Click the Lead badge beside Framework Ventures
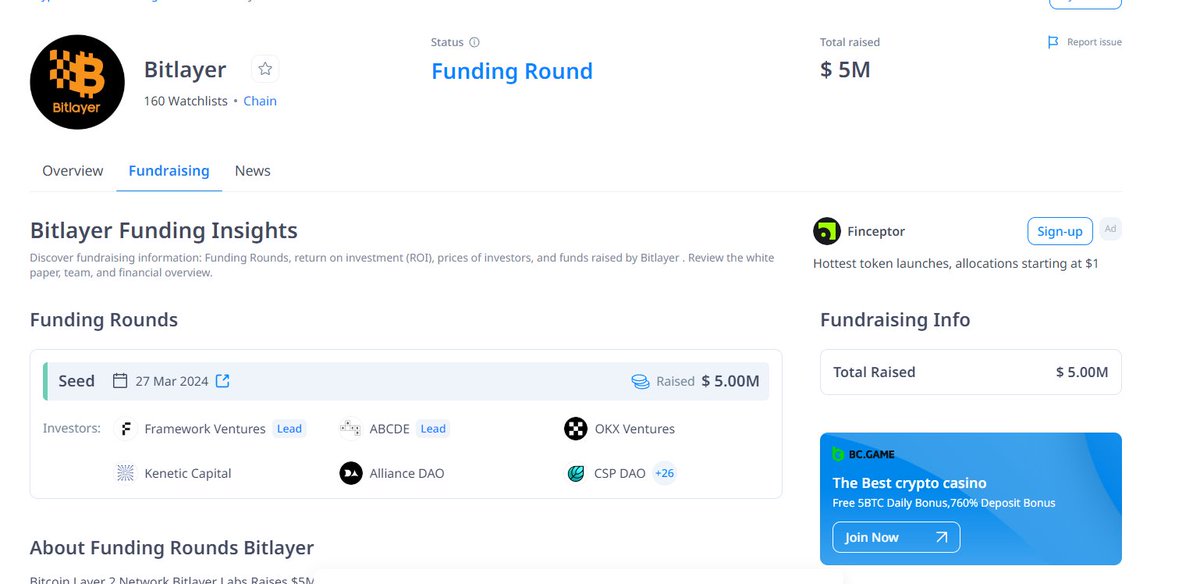1200x584 pixels. [289, 429]
